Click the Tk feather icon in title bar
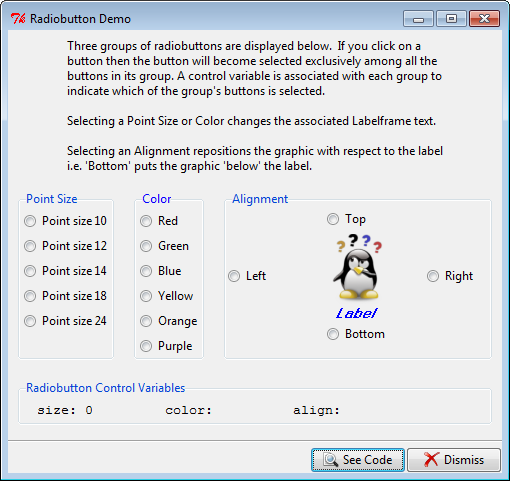 point(18,18)
